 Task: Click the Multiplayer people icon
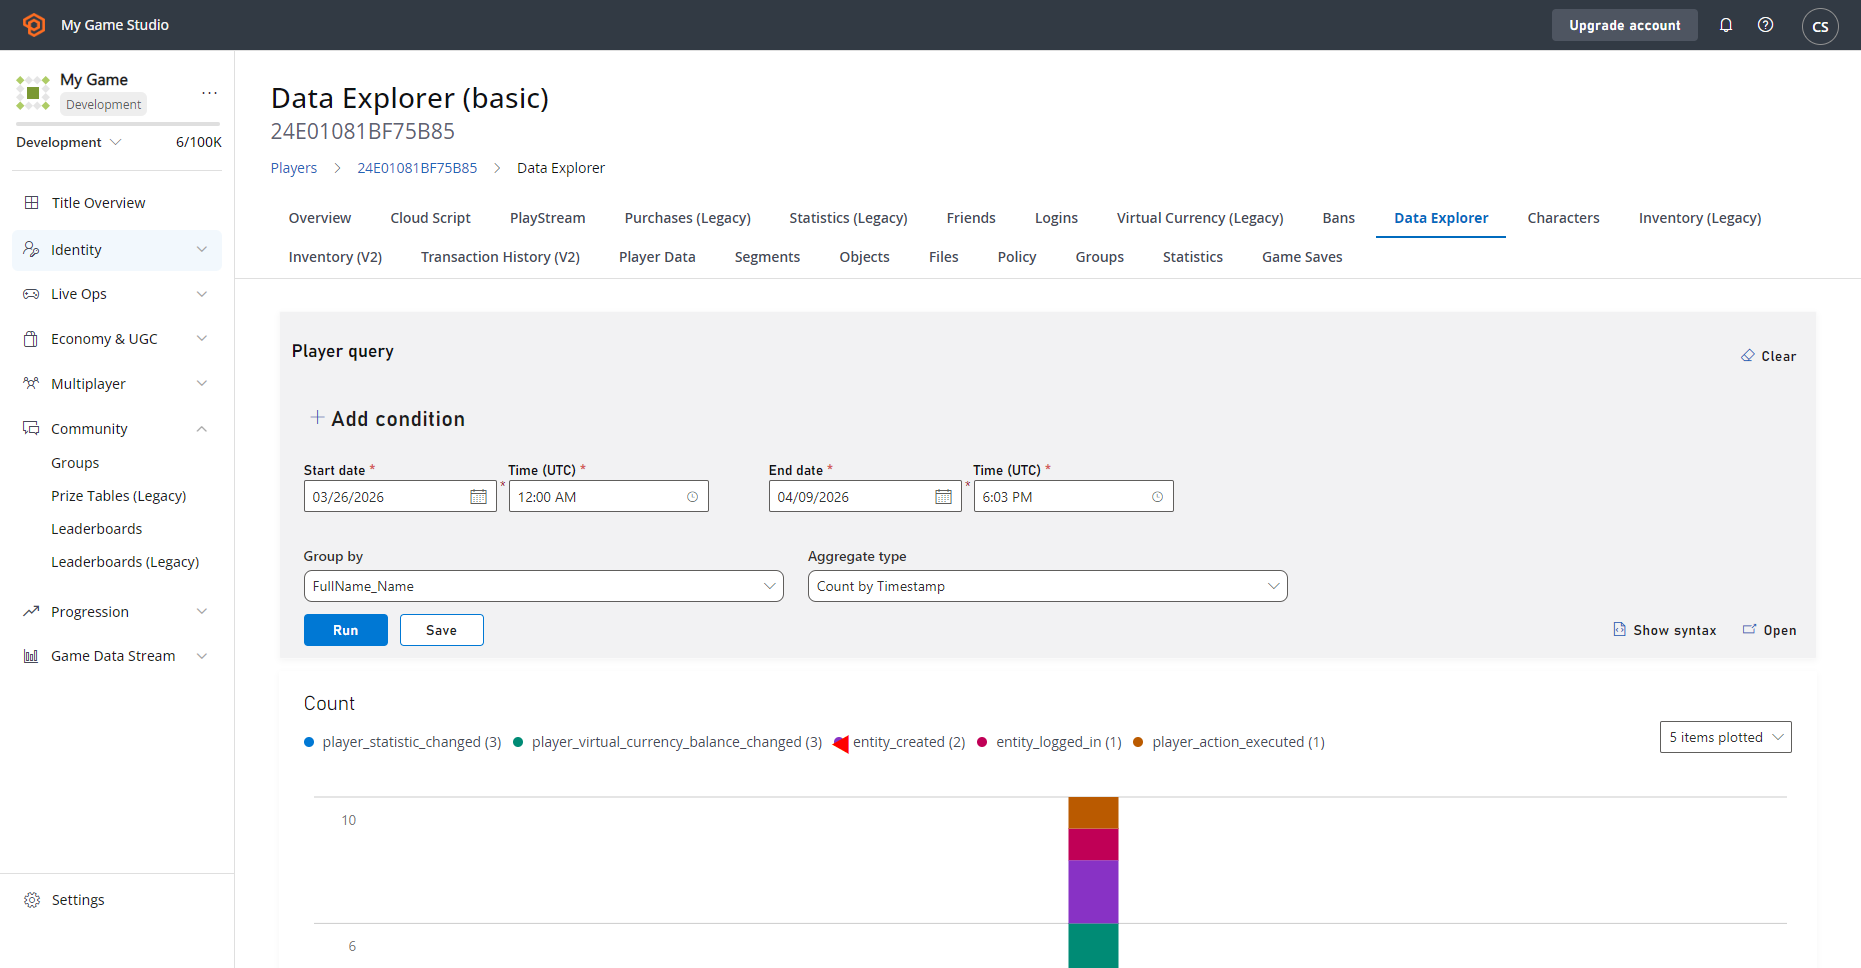coord(31,383)
